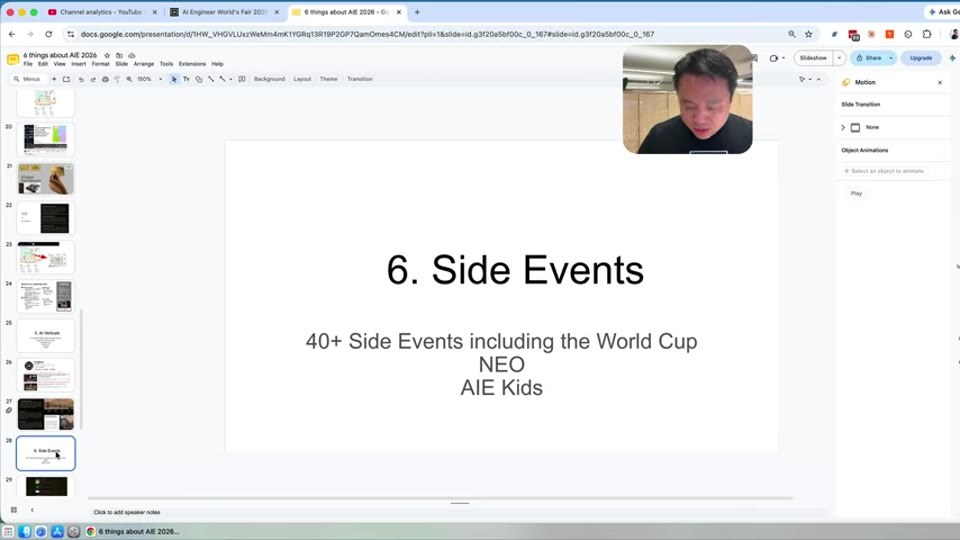Click the Background toolbar button
Image resolution: width=960 pixels, height=540 pixels.
pos(269,79)
